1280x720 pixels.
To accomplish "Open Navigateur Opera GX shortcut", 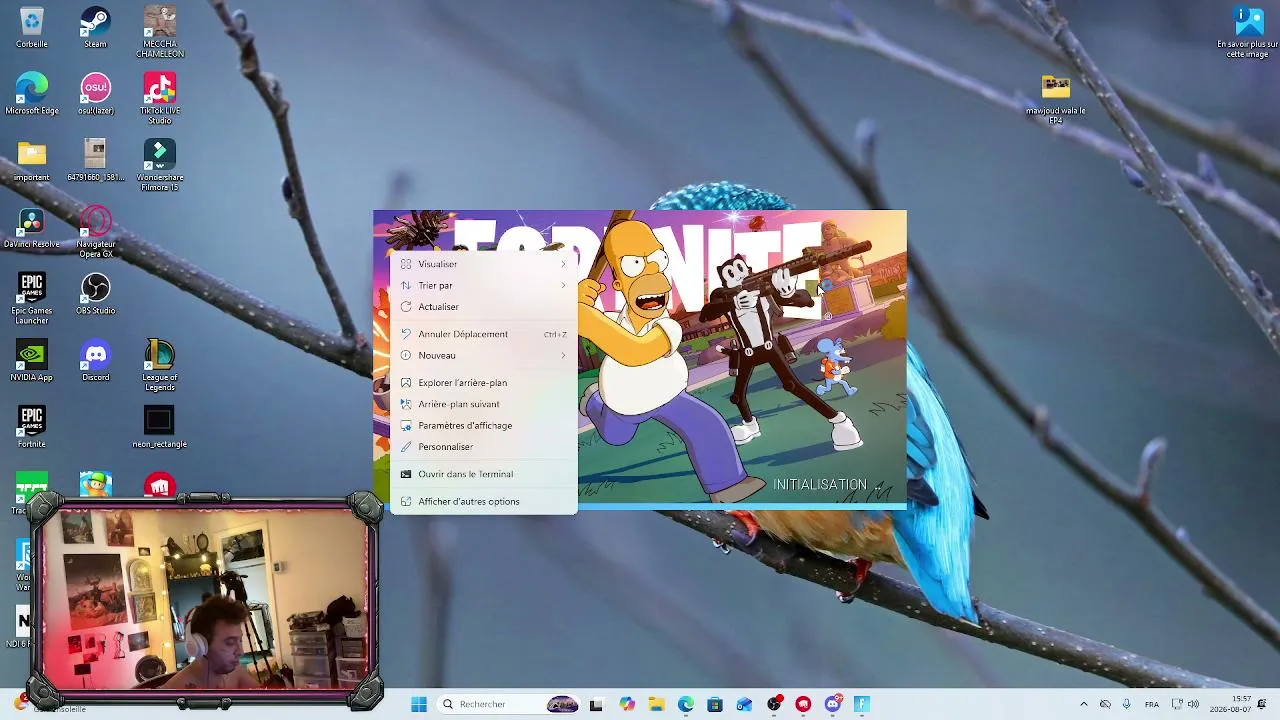I will (95, 232).
